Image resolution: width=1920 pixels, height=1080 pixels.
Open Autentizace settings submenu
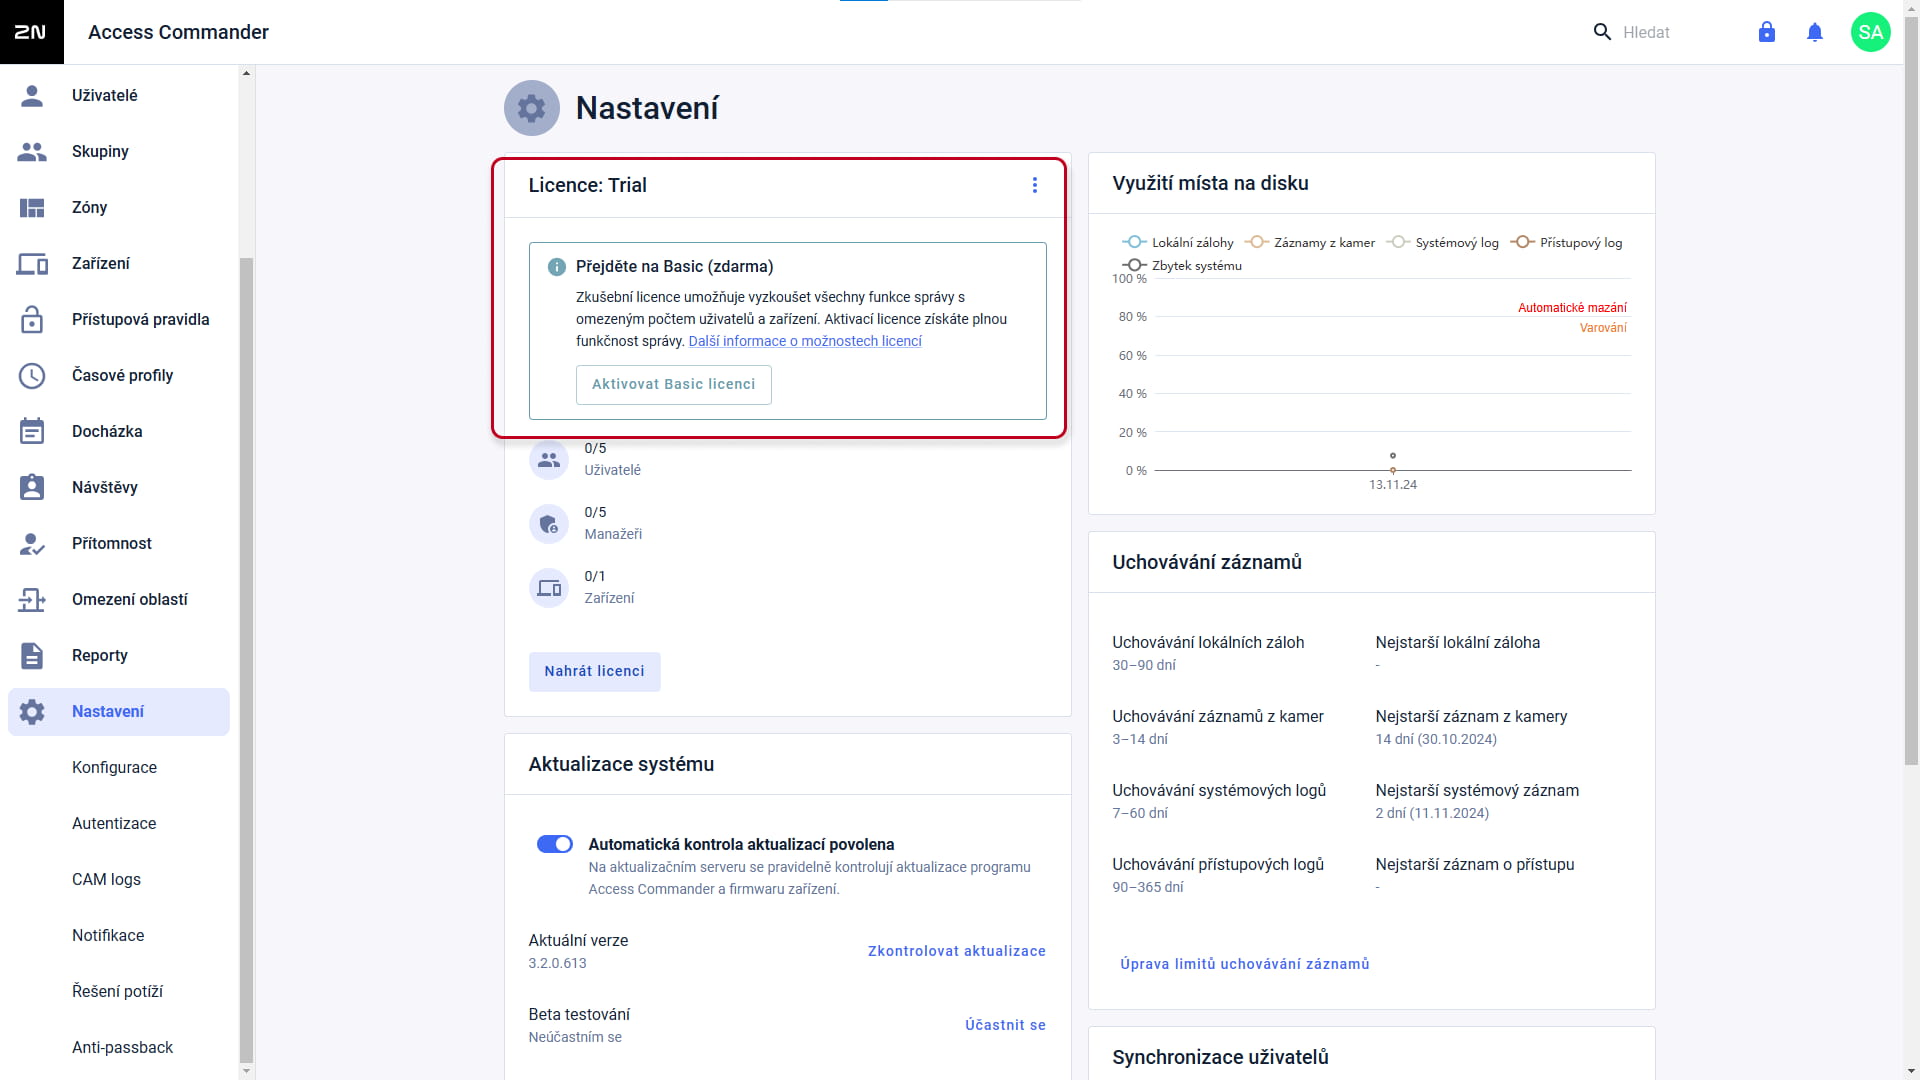point(114,823)
